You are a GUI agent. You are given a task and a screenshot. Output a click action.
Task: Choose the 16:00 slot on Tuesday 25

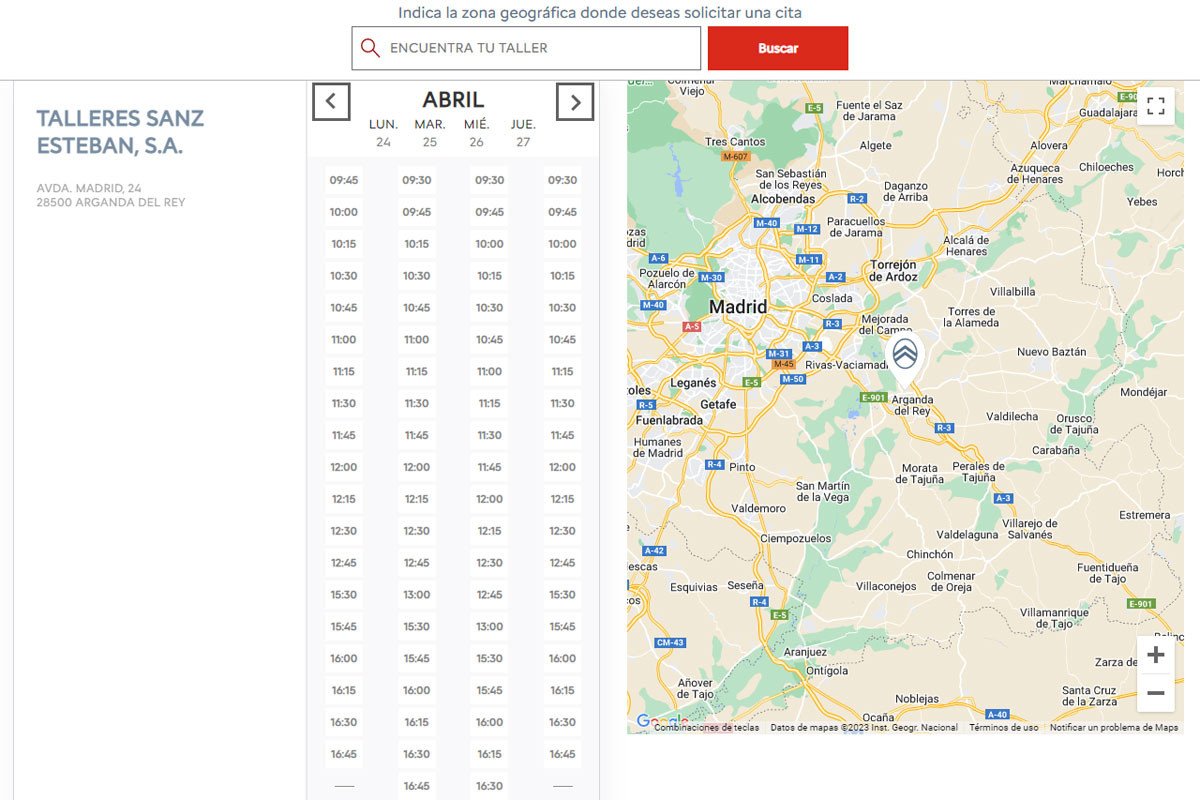[x=417, y=690]
